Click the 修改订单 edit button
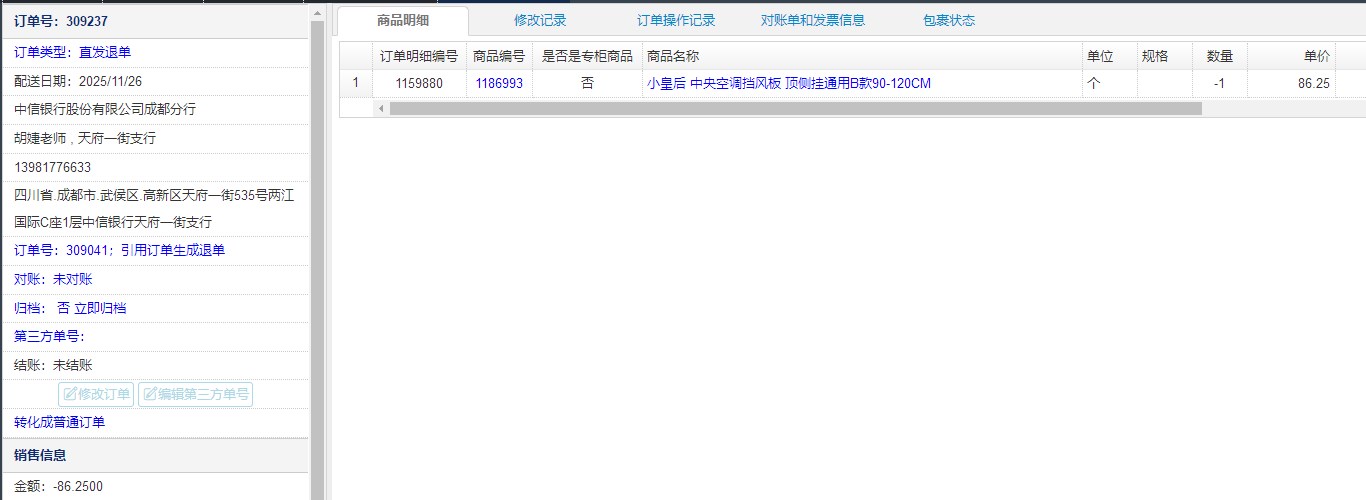 [x=97, y=394]
